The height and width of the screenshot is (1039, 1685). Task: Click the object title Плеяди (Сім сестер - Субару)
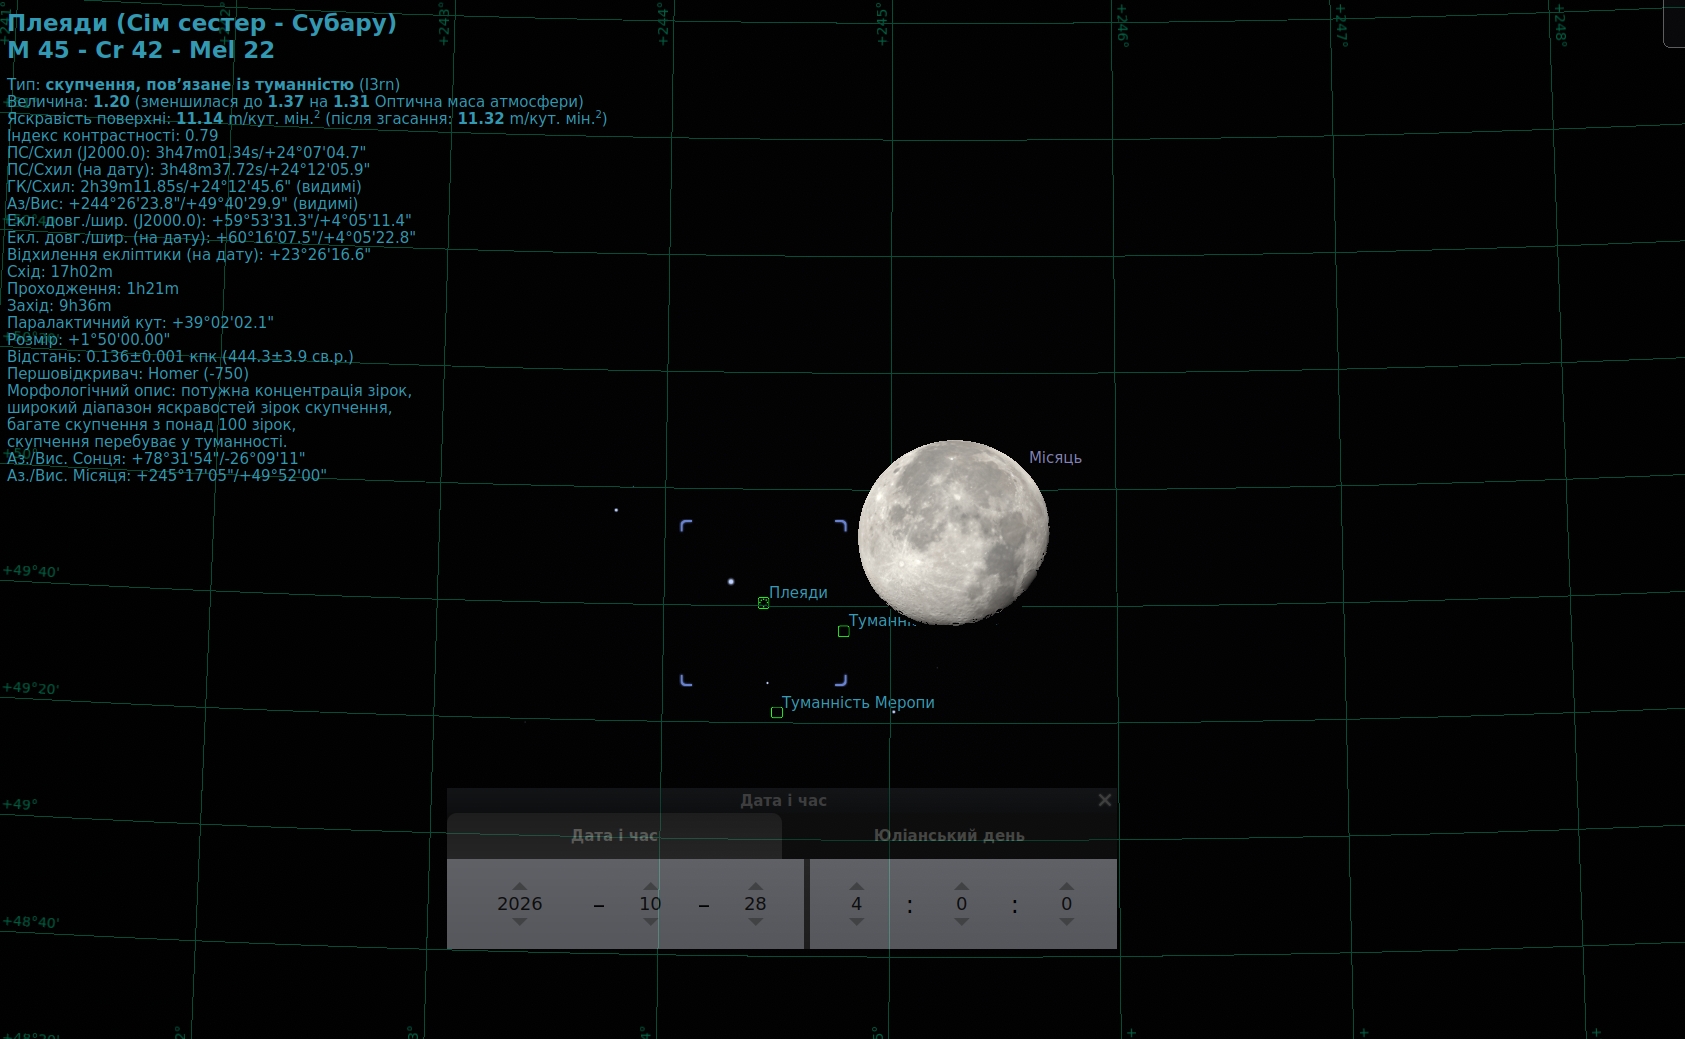pos(201,23)
